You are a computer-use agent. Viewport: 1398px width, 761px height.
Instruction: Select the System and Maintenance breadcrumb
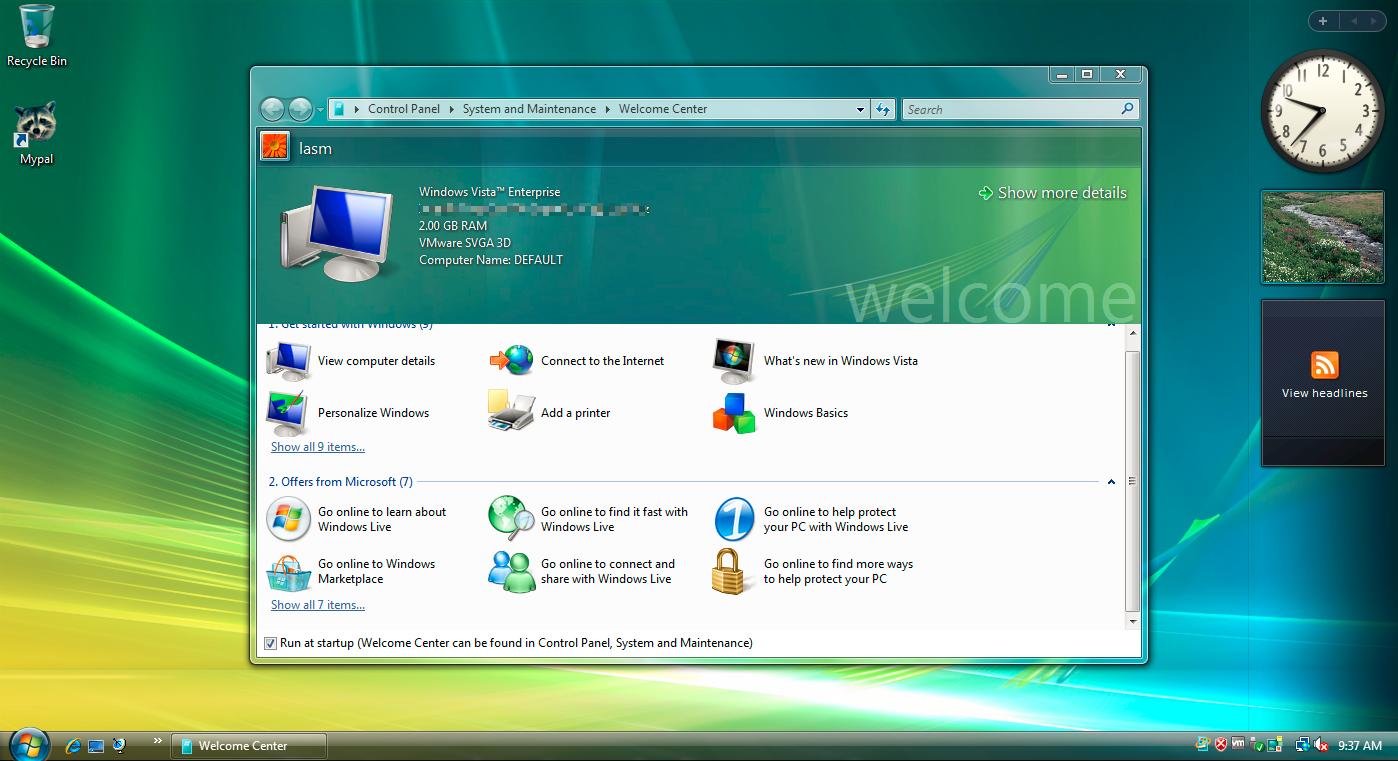tap(529, 109)
